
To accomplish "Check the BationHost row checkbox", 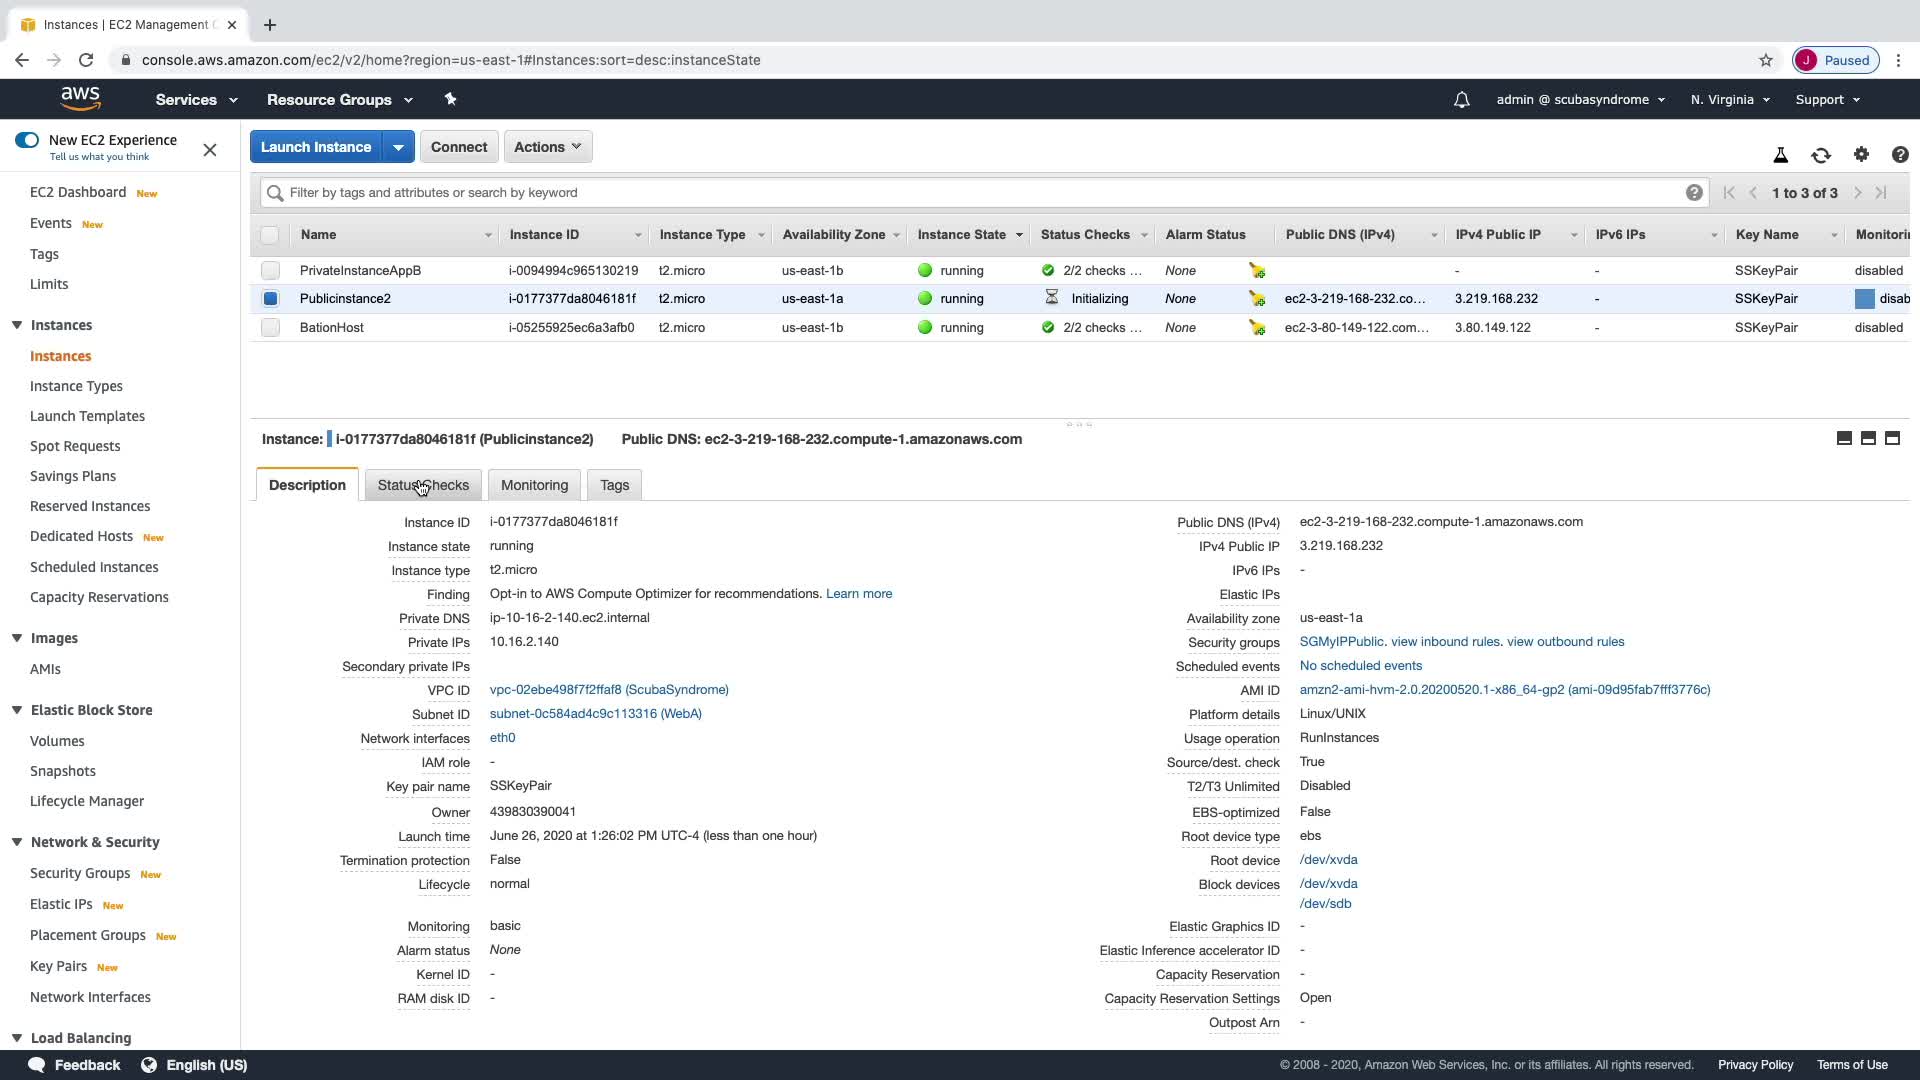I will [270, 328].
